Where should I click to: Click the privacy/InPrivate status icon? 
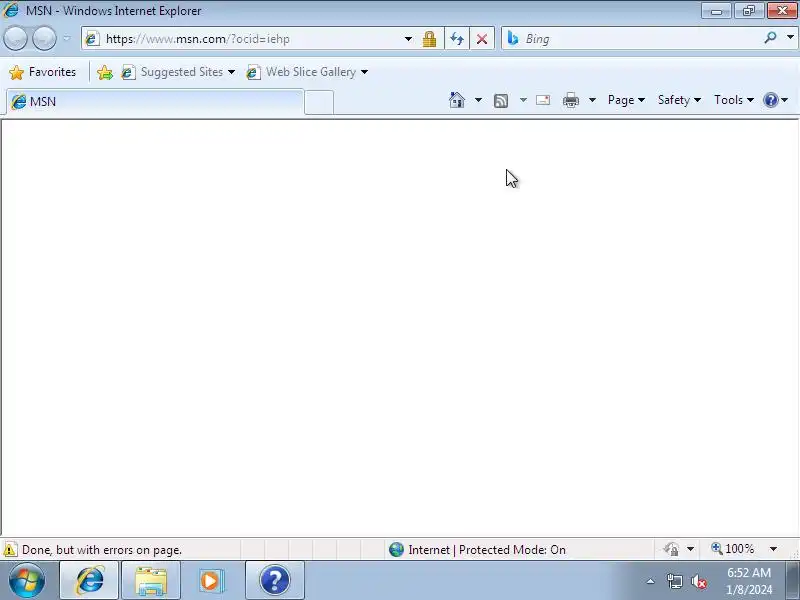tap(671, 549)
